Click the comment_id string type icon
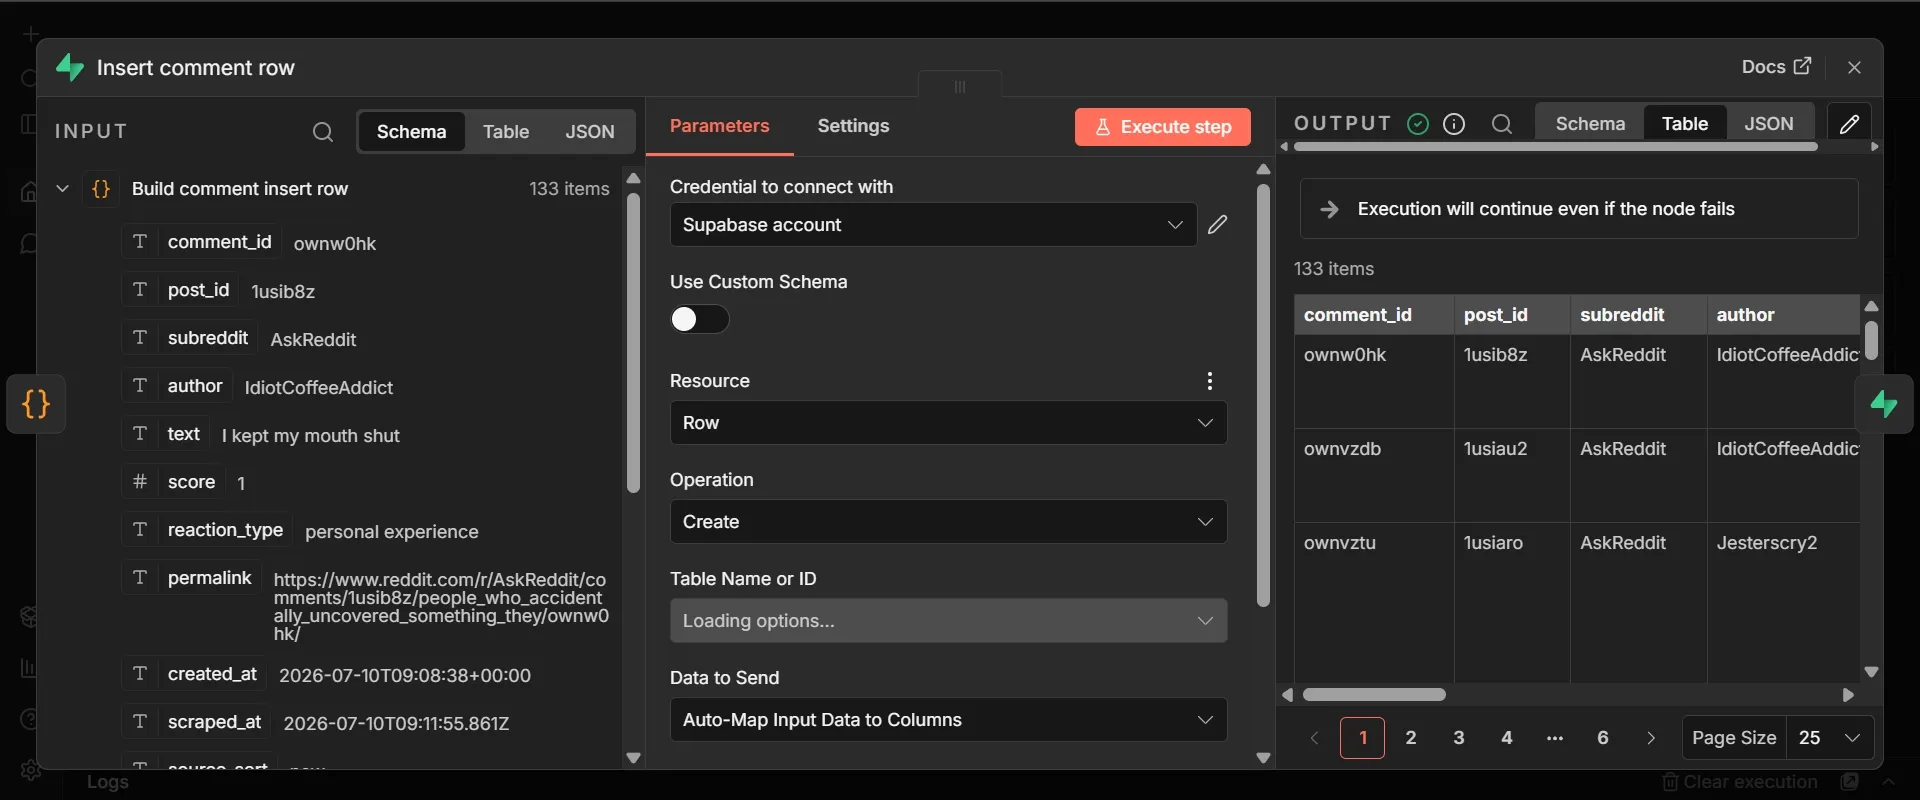1920x800 pixels. (140, 242)
